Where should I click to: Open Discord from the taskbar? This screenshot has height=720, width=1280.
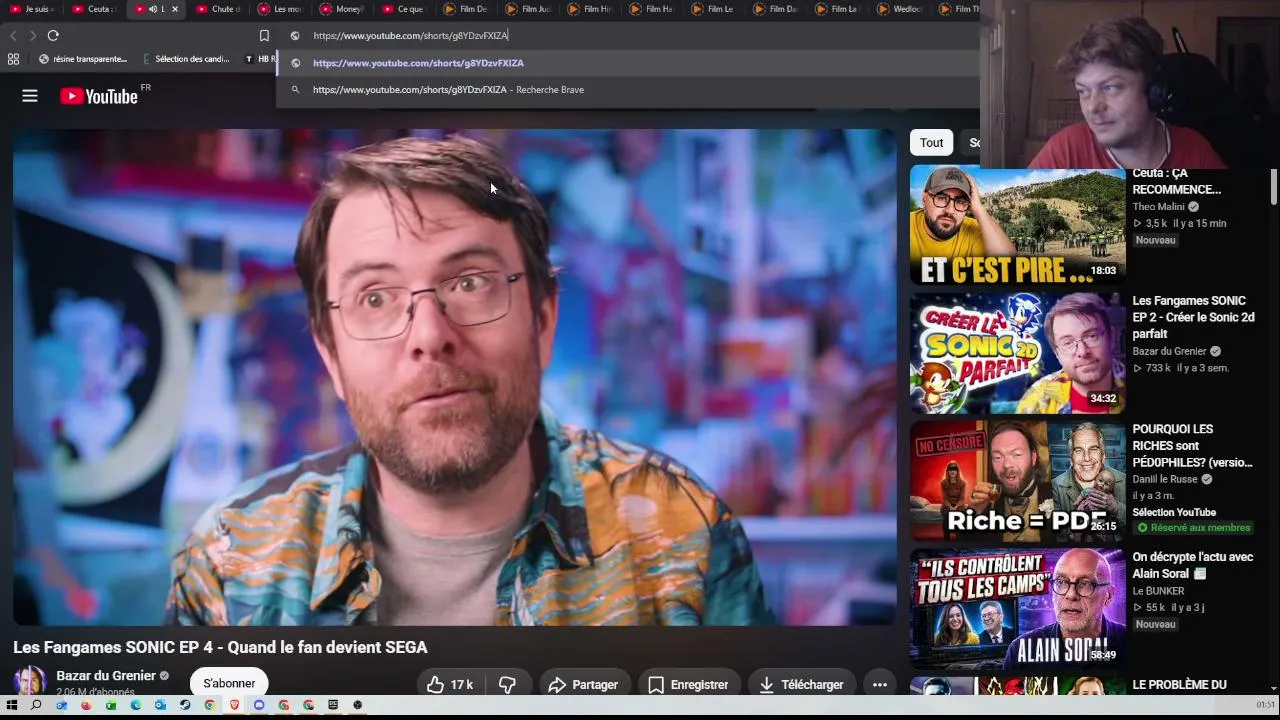coord(259,705)
